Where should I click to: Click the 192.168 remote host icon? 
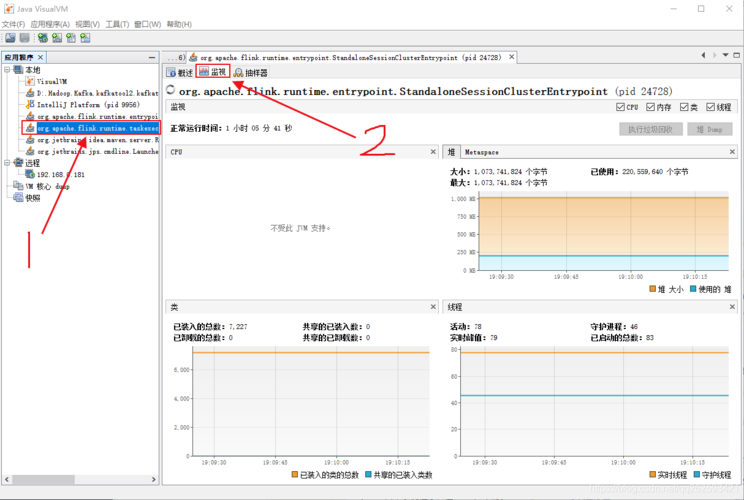click(x=30, y=175)
